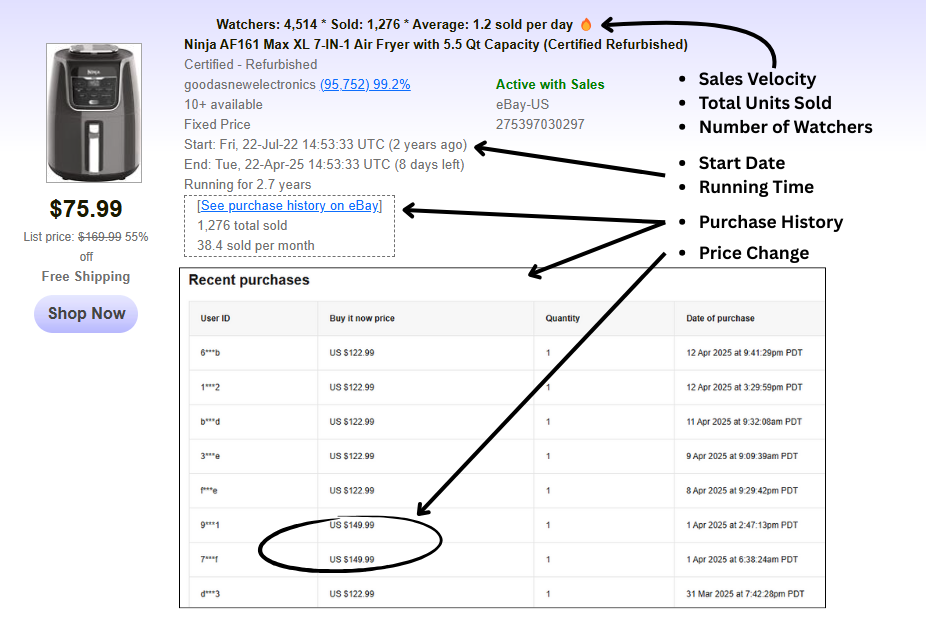Click the 31 Mar 2025 purchase date
The image size is (926, 626).
(745, 594)
